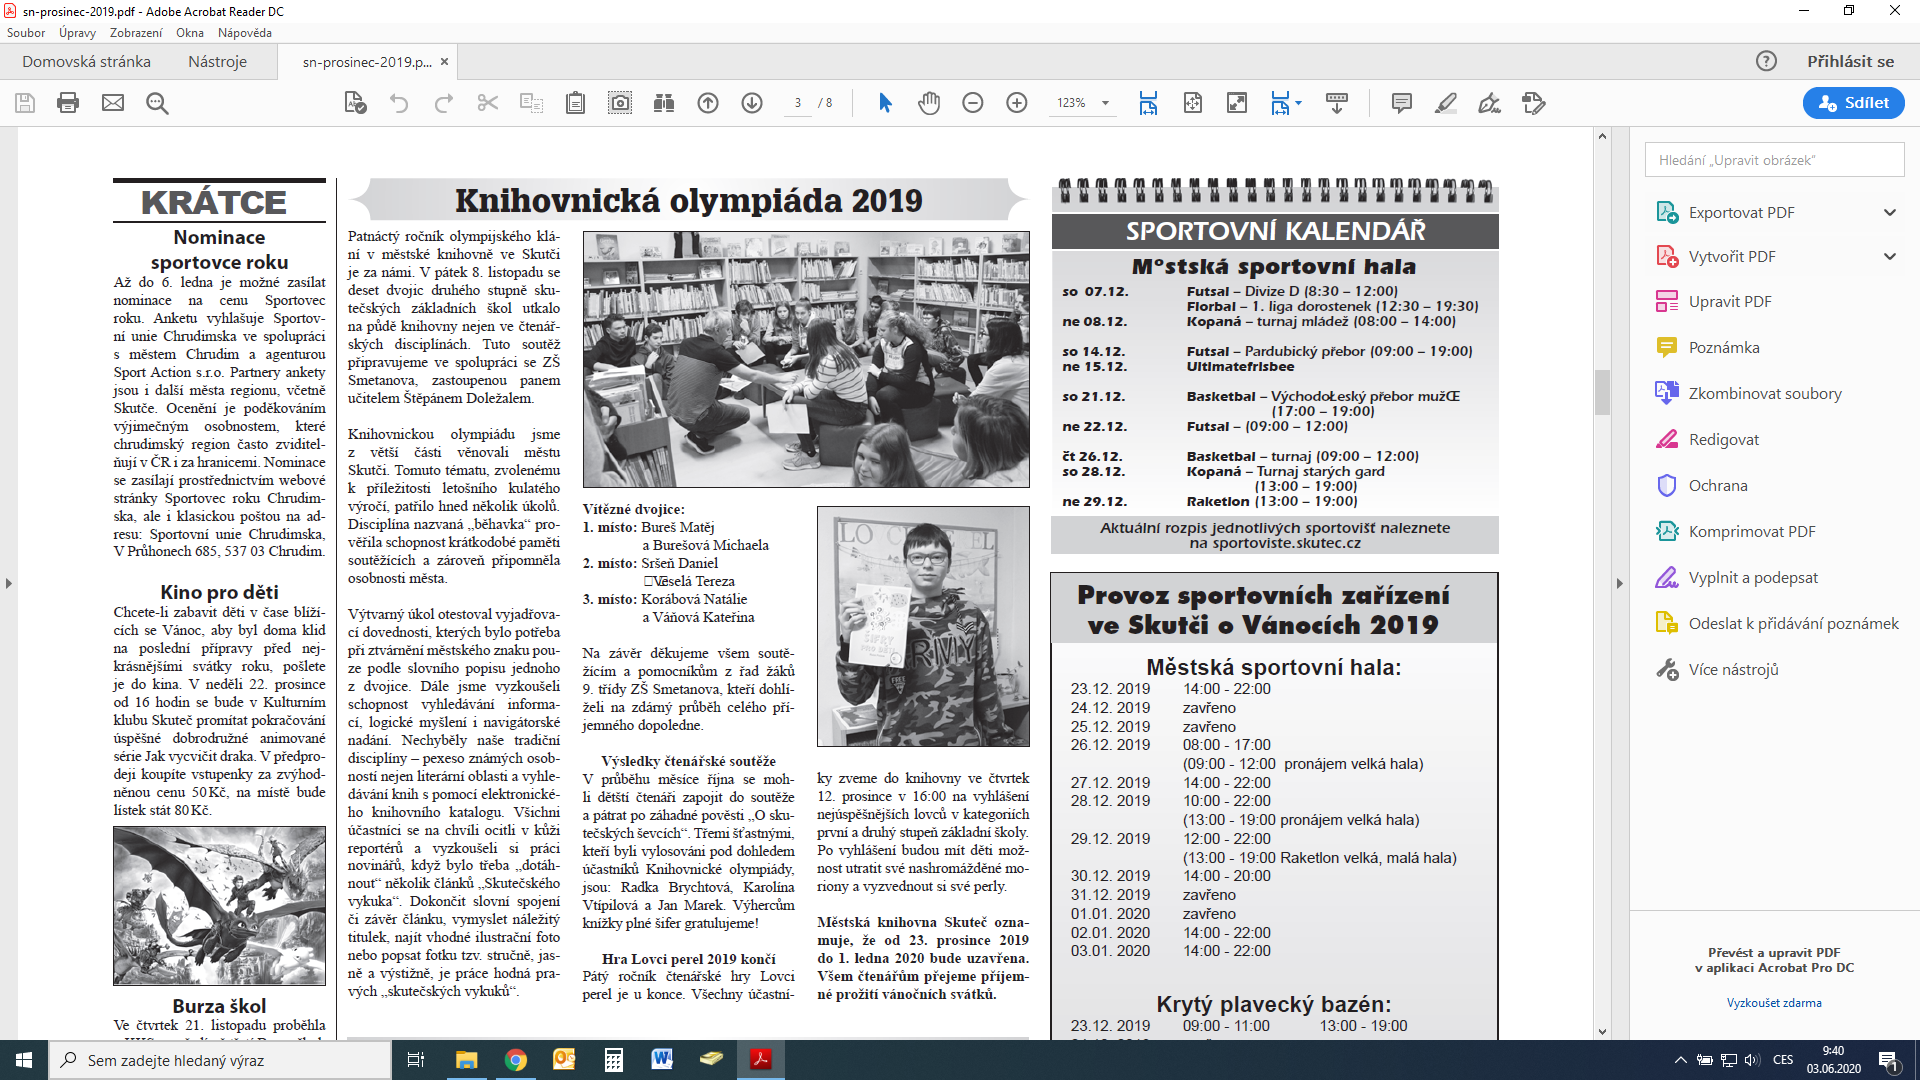Image resolution: width=1920 pixels, height=1080 pixels.
Task: Switch to the Nástroje tab
Action: coord(217,61)
